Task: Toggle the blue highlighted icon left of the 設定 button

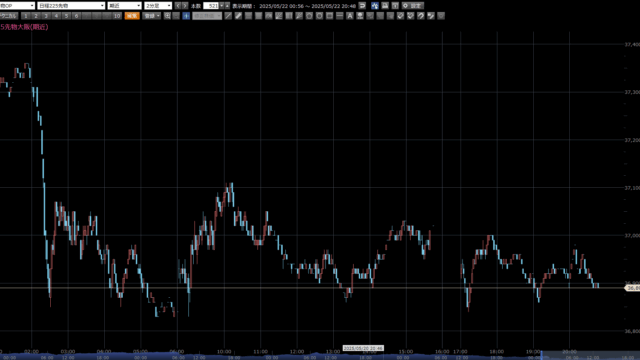Action: coord(375,6)
